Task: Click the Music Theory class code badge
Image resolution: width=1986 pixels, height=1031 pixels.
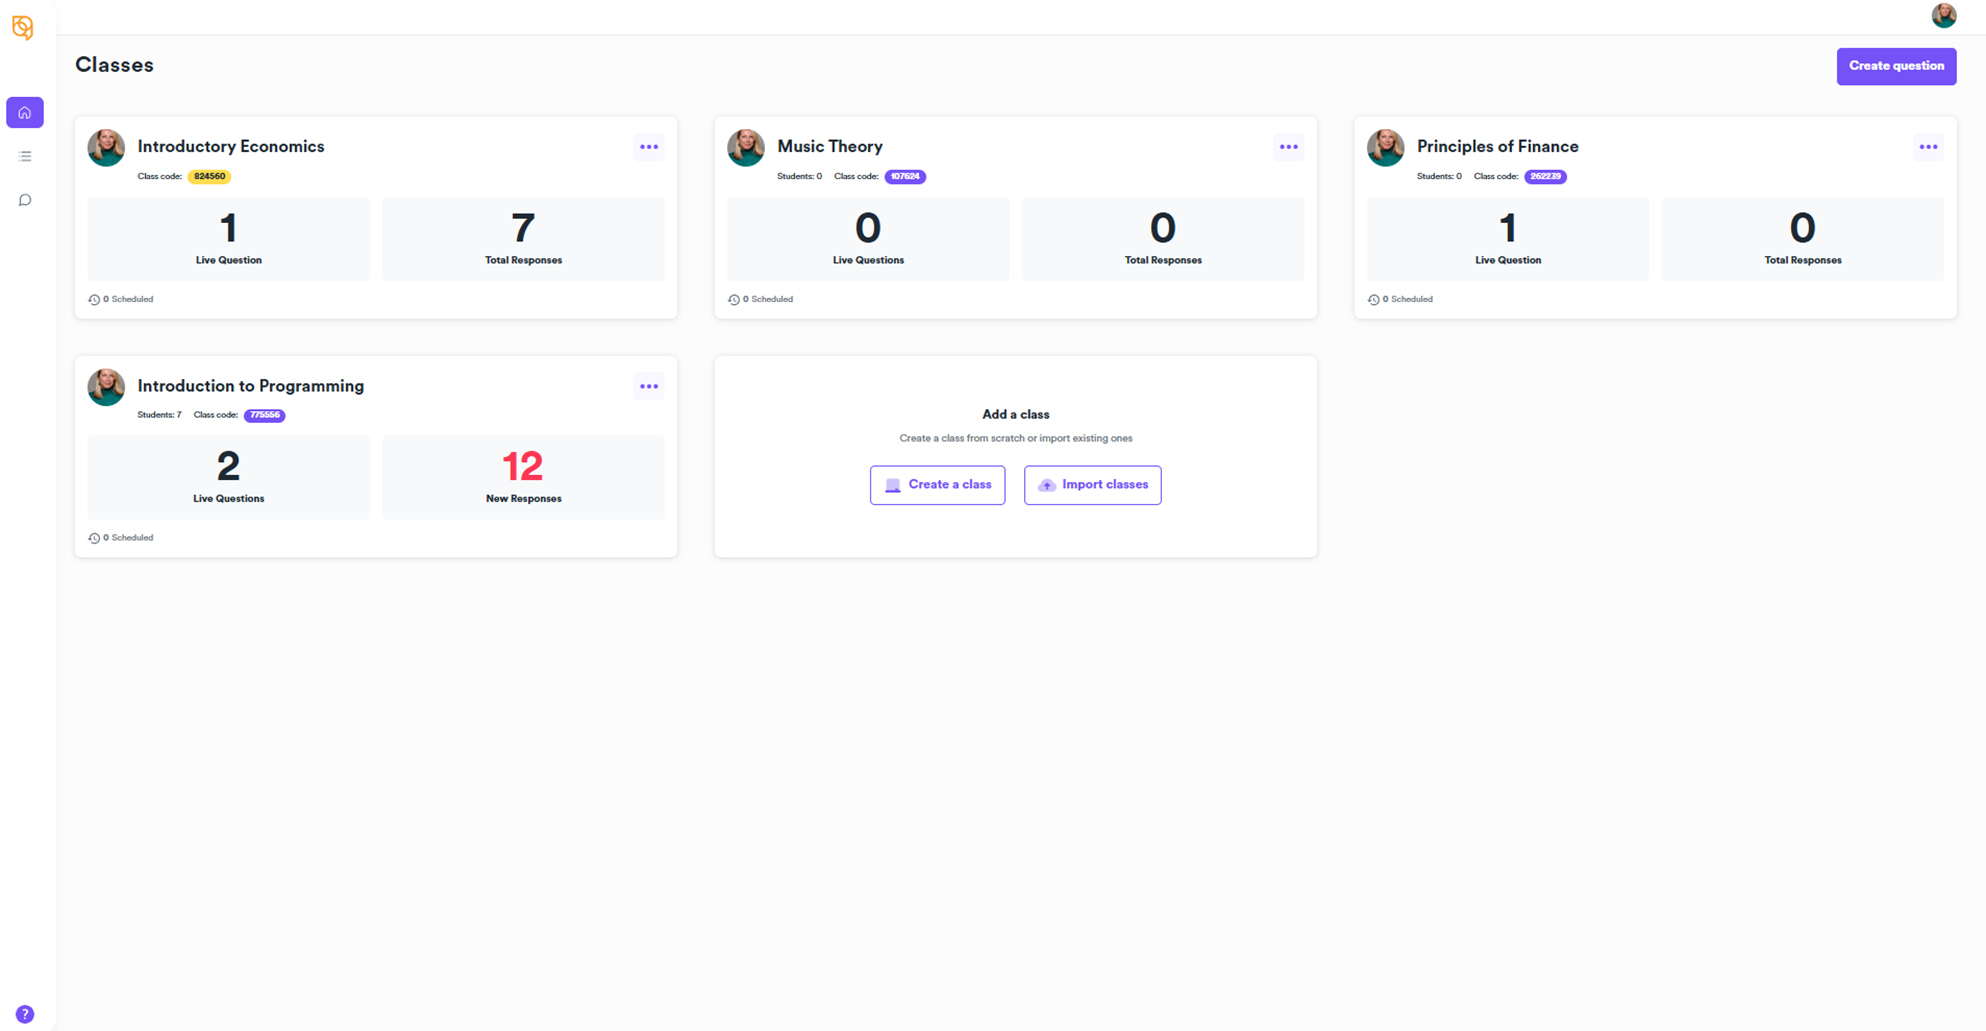Action: click(x=905, y=176)
